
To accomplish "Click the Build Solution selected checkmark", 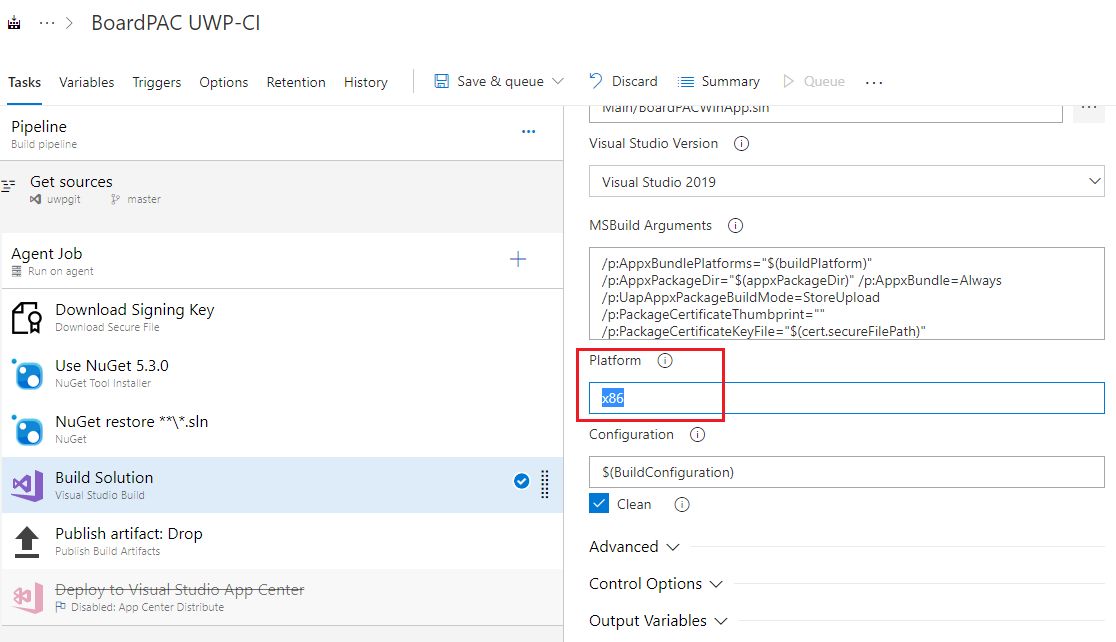I will click(x=522, y=481).
